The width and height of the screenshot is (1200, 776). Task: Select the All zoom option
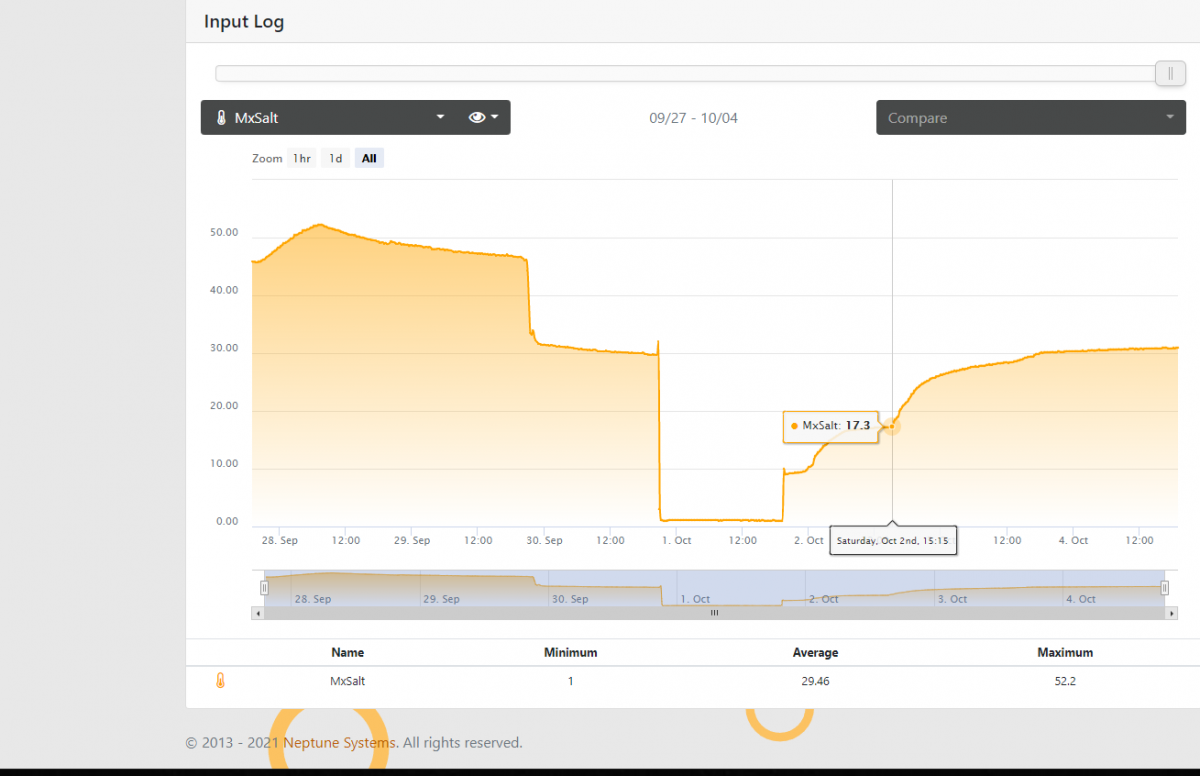369,158
